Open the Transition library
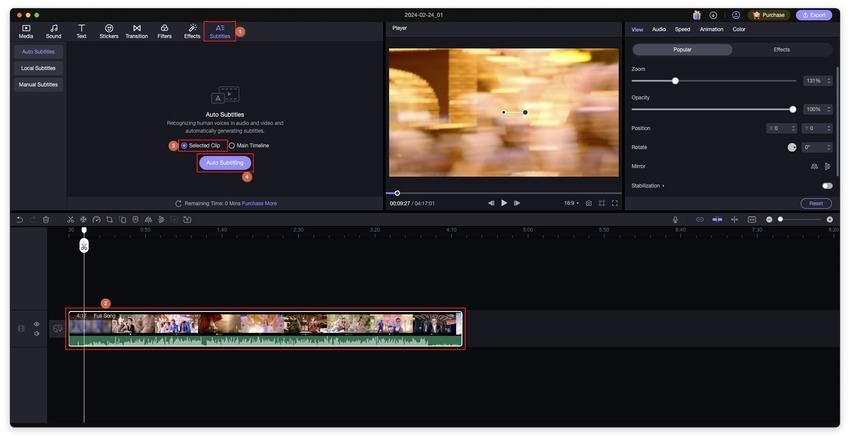 [137, 31]
